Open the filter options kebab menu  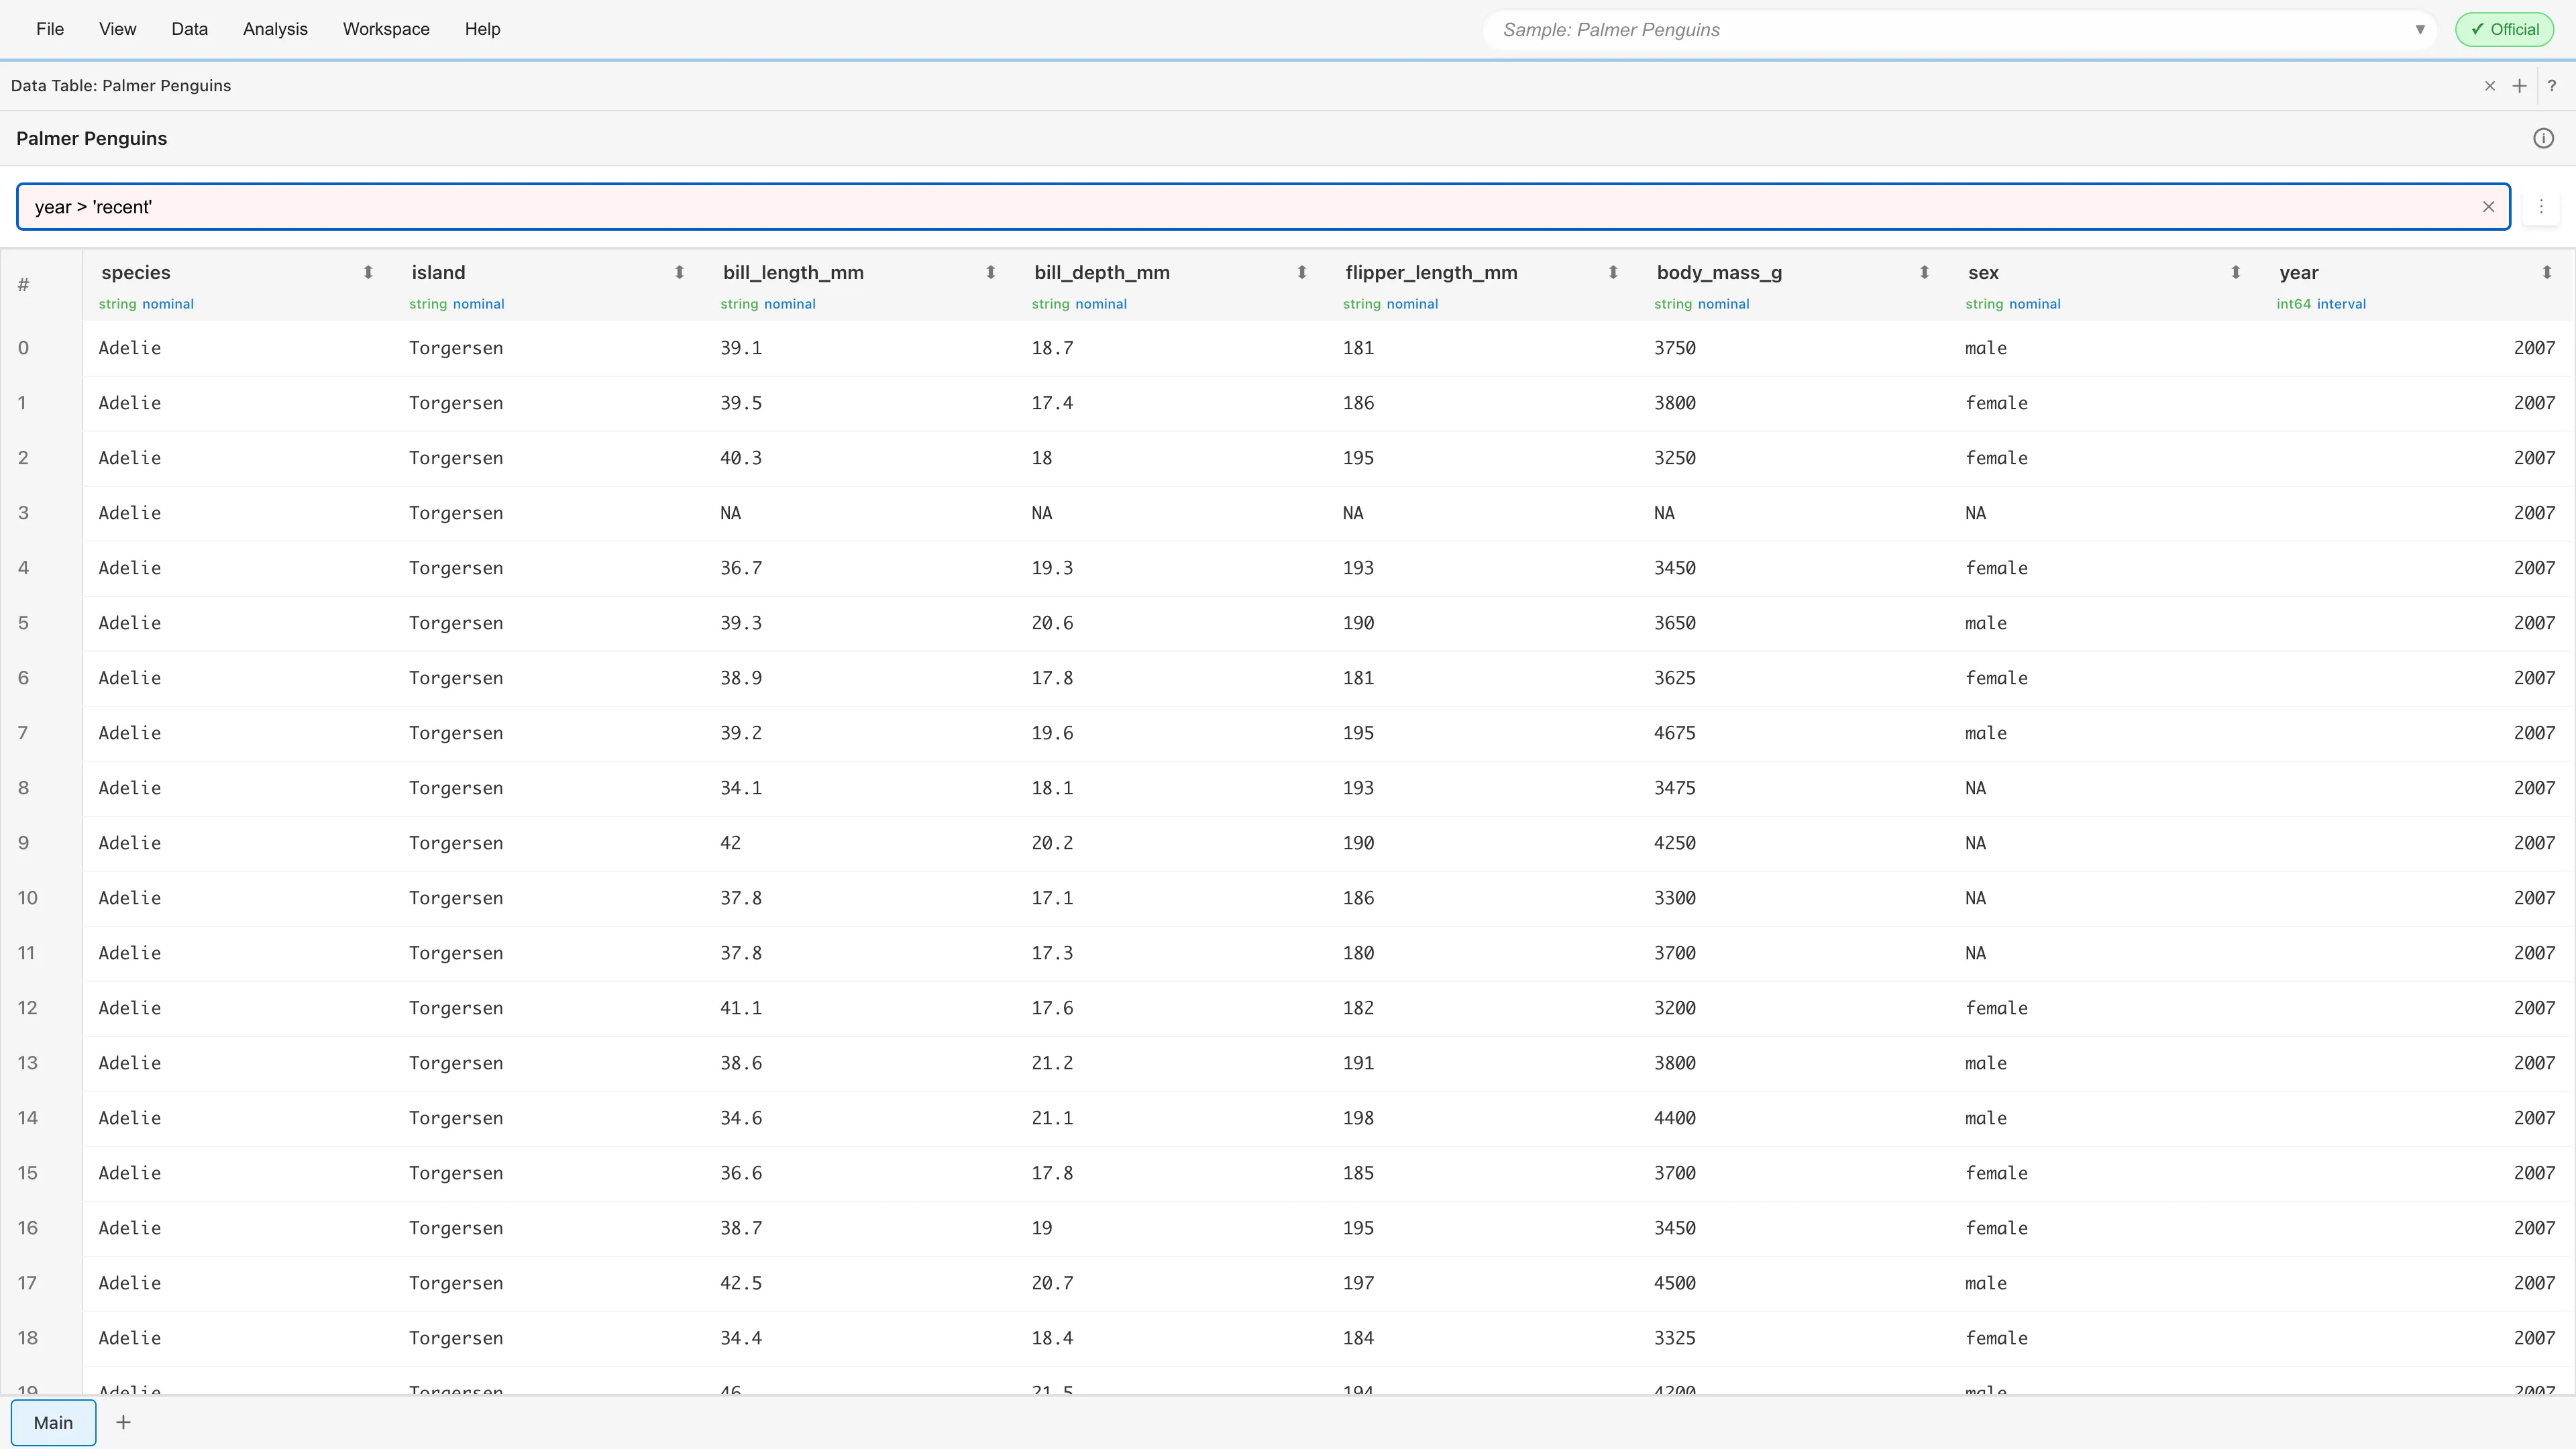(2541, 207)
